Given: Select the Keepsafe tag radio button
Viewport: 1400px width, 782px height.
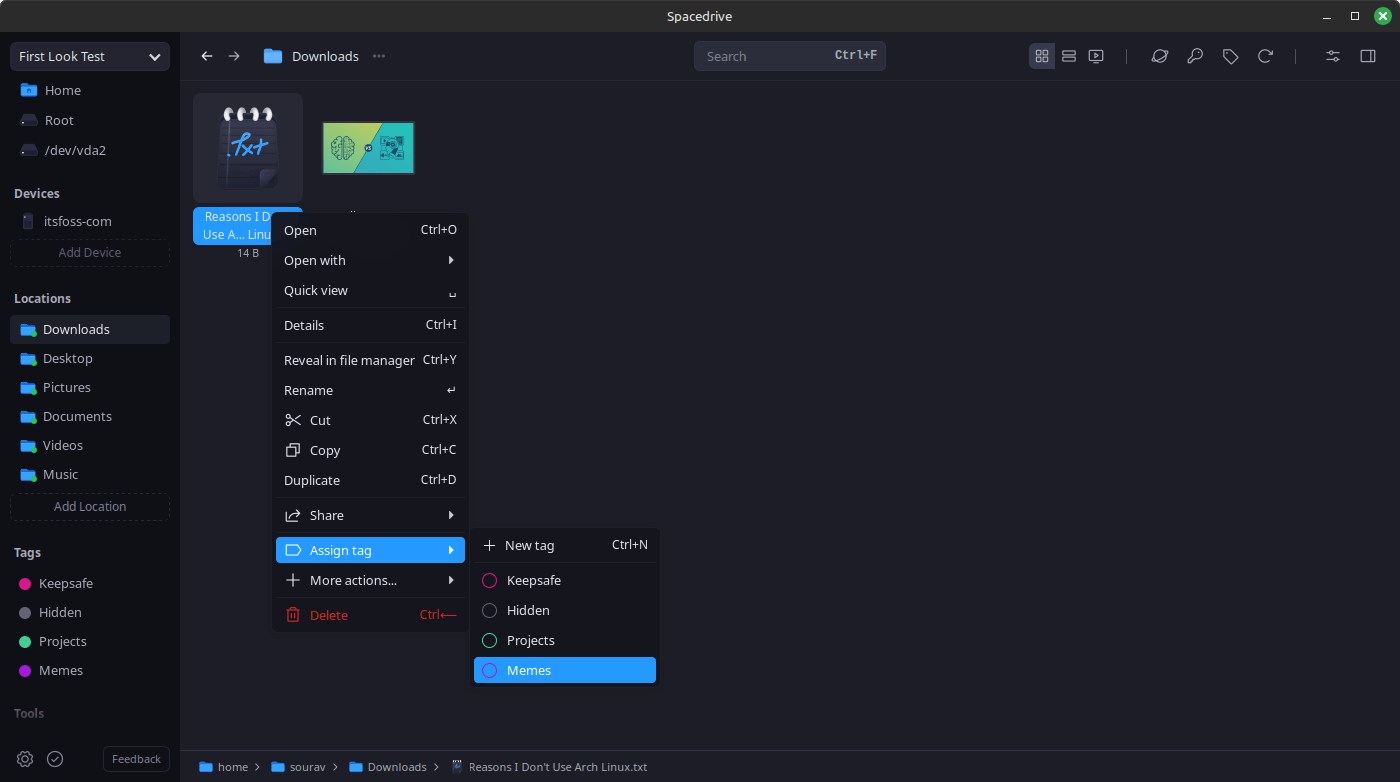Looking at the screenshot, I should point(489,580).
